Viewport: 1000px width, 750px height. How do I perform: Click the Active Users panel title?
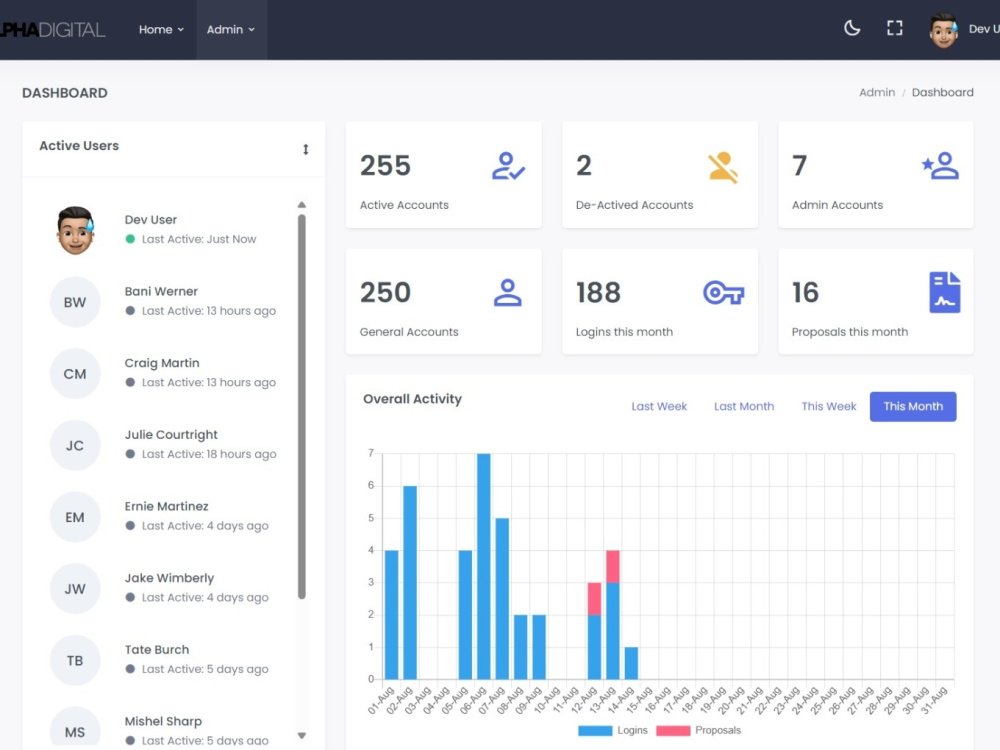(x=79, y=146)
